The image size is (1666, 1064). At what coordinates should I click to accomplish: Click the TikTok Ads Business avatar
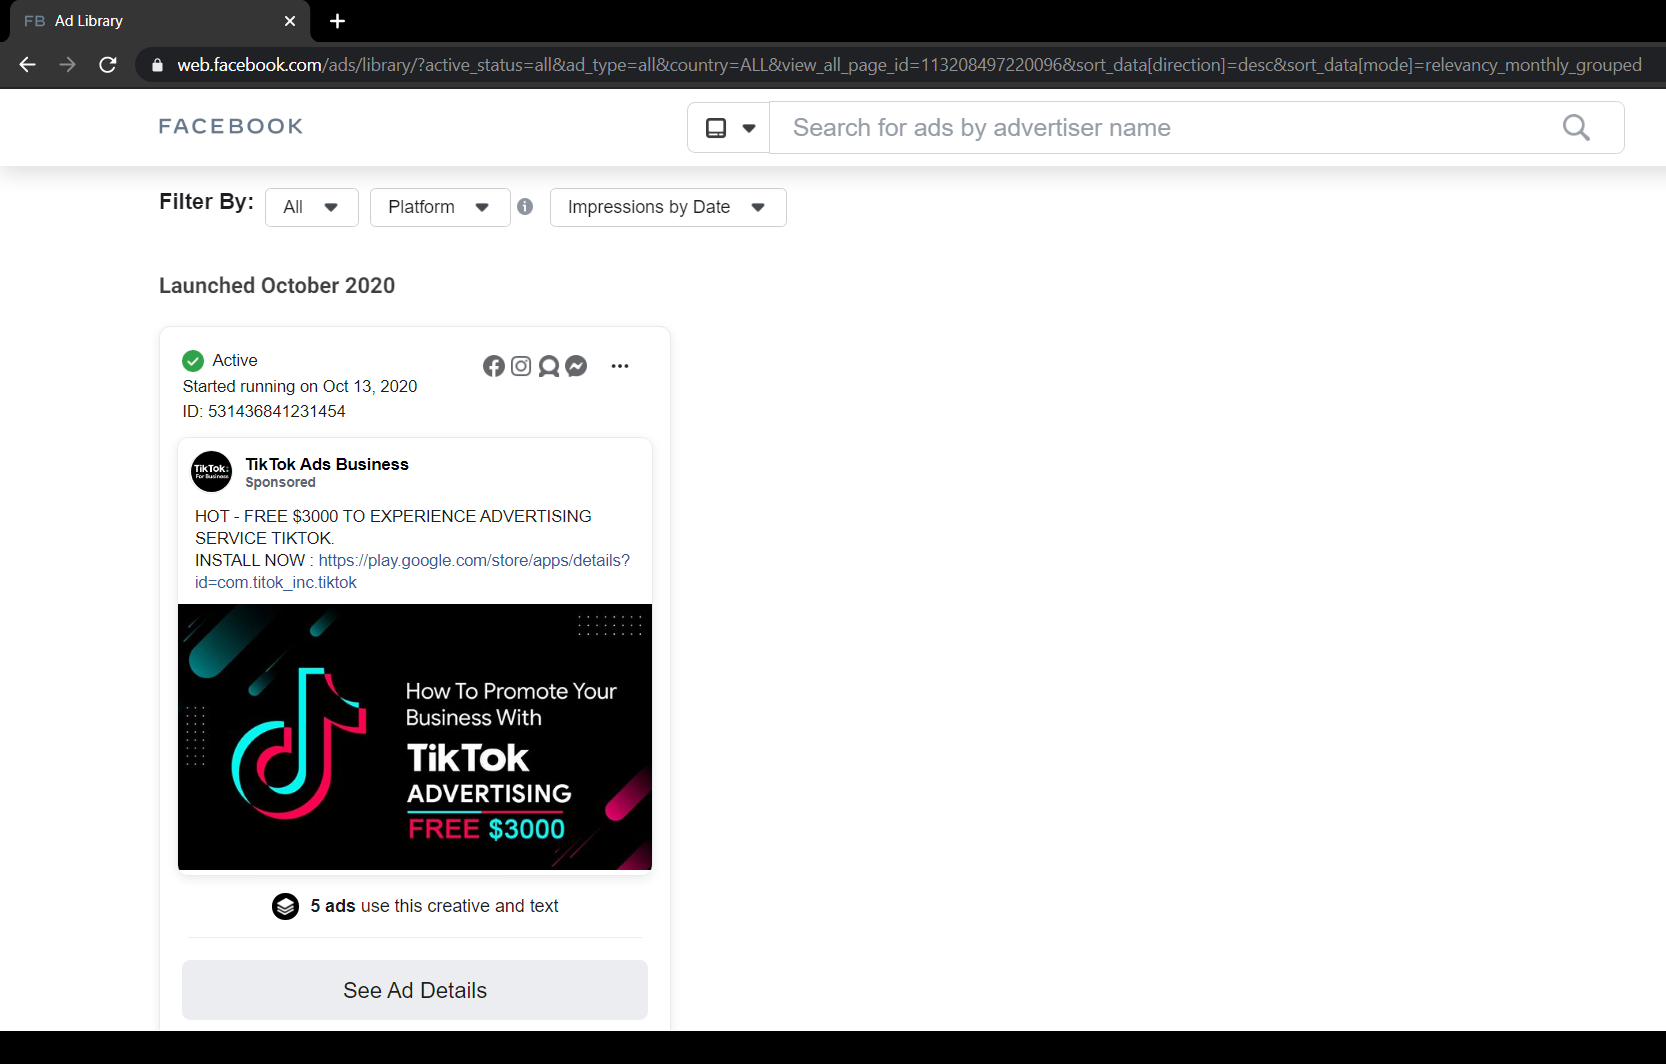pyautogui.click(x=211, y=471)
